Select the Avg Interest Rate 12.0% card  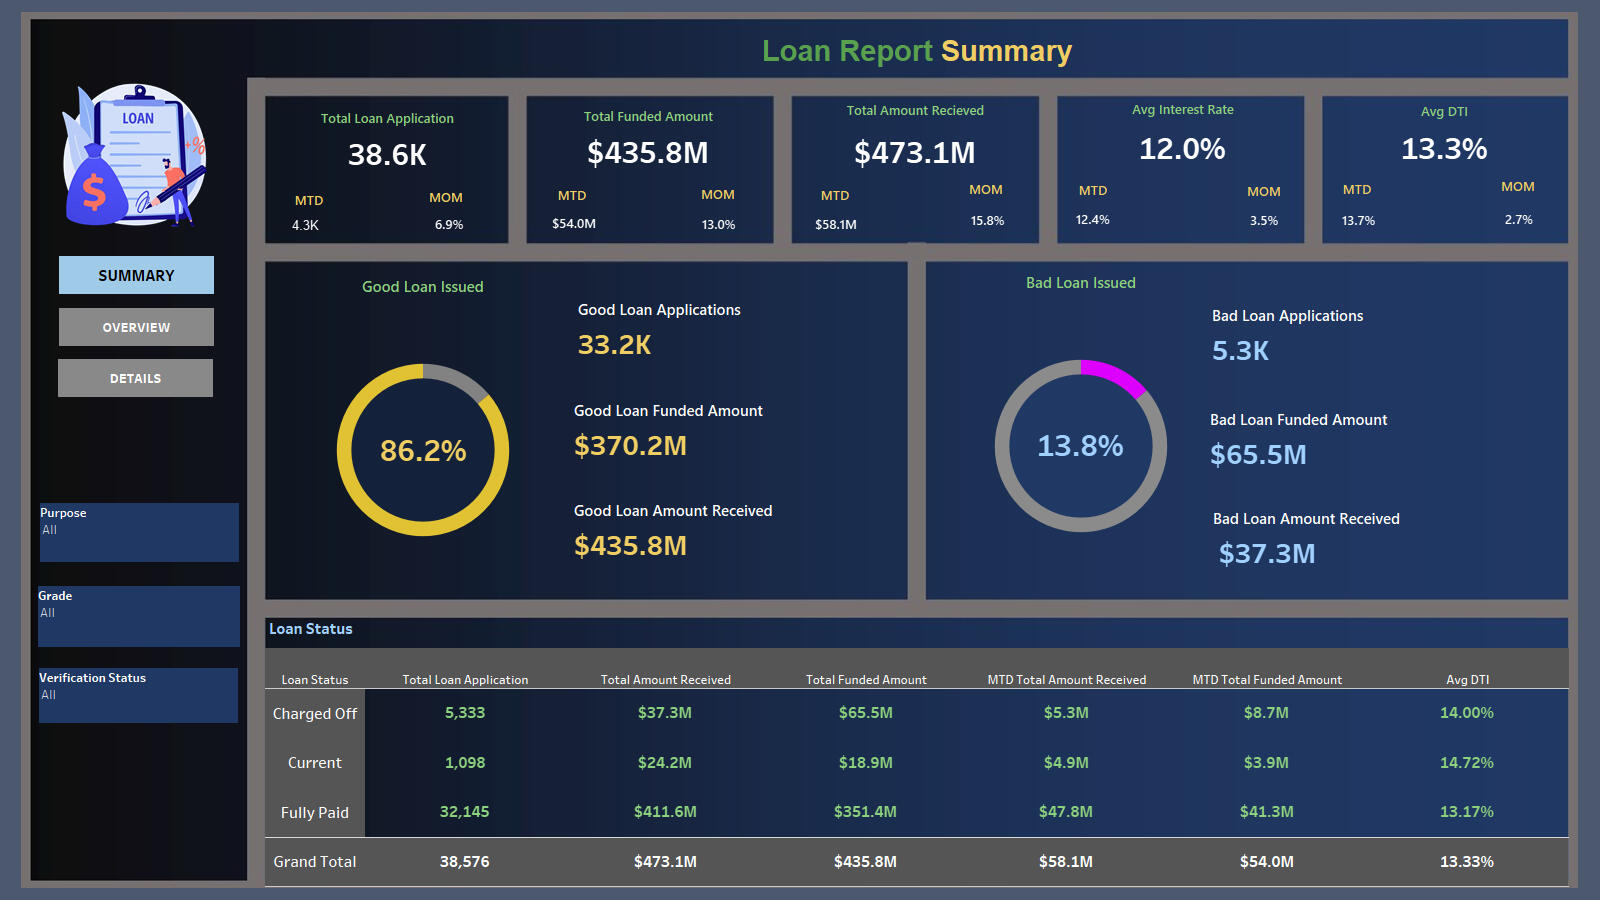coord(1181,169)
